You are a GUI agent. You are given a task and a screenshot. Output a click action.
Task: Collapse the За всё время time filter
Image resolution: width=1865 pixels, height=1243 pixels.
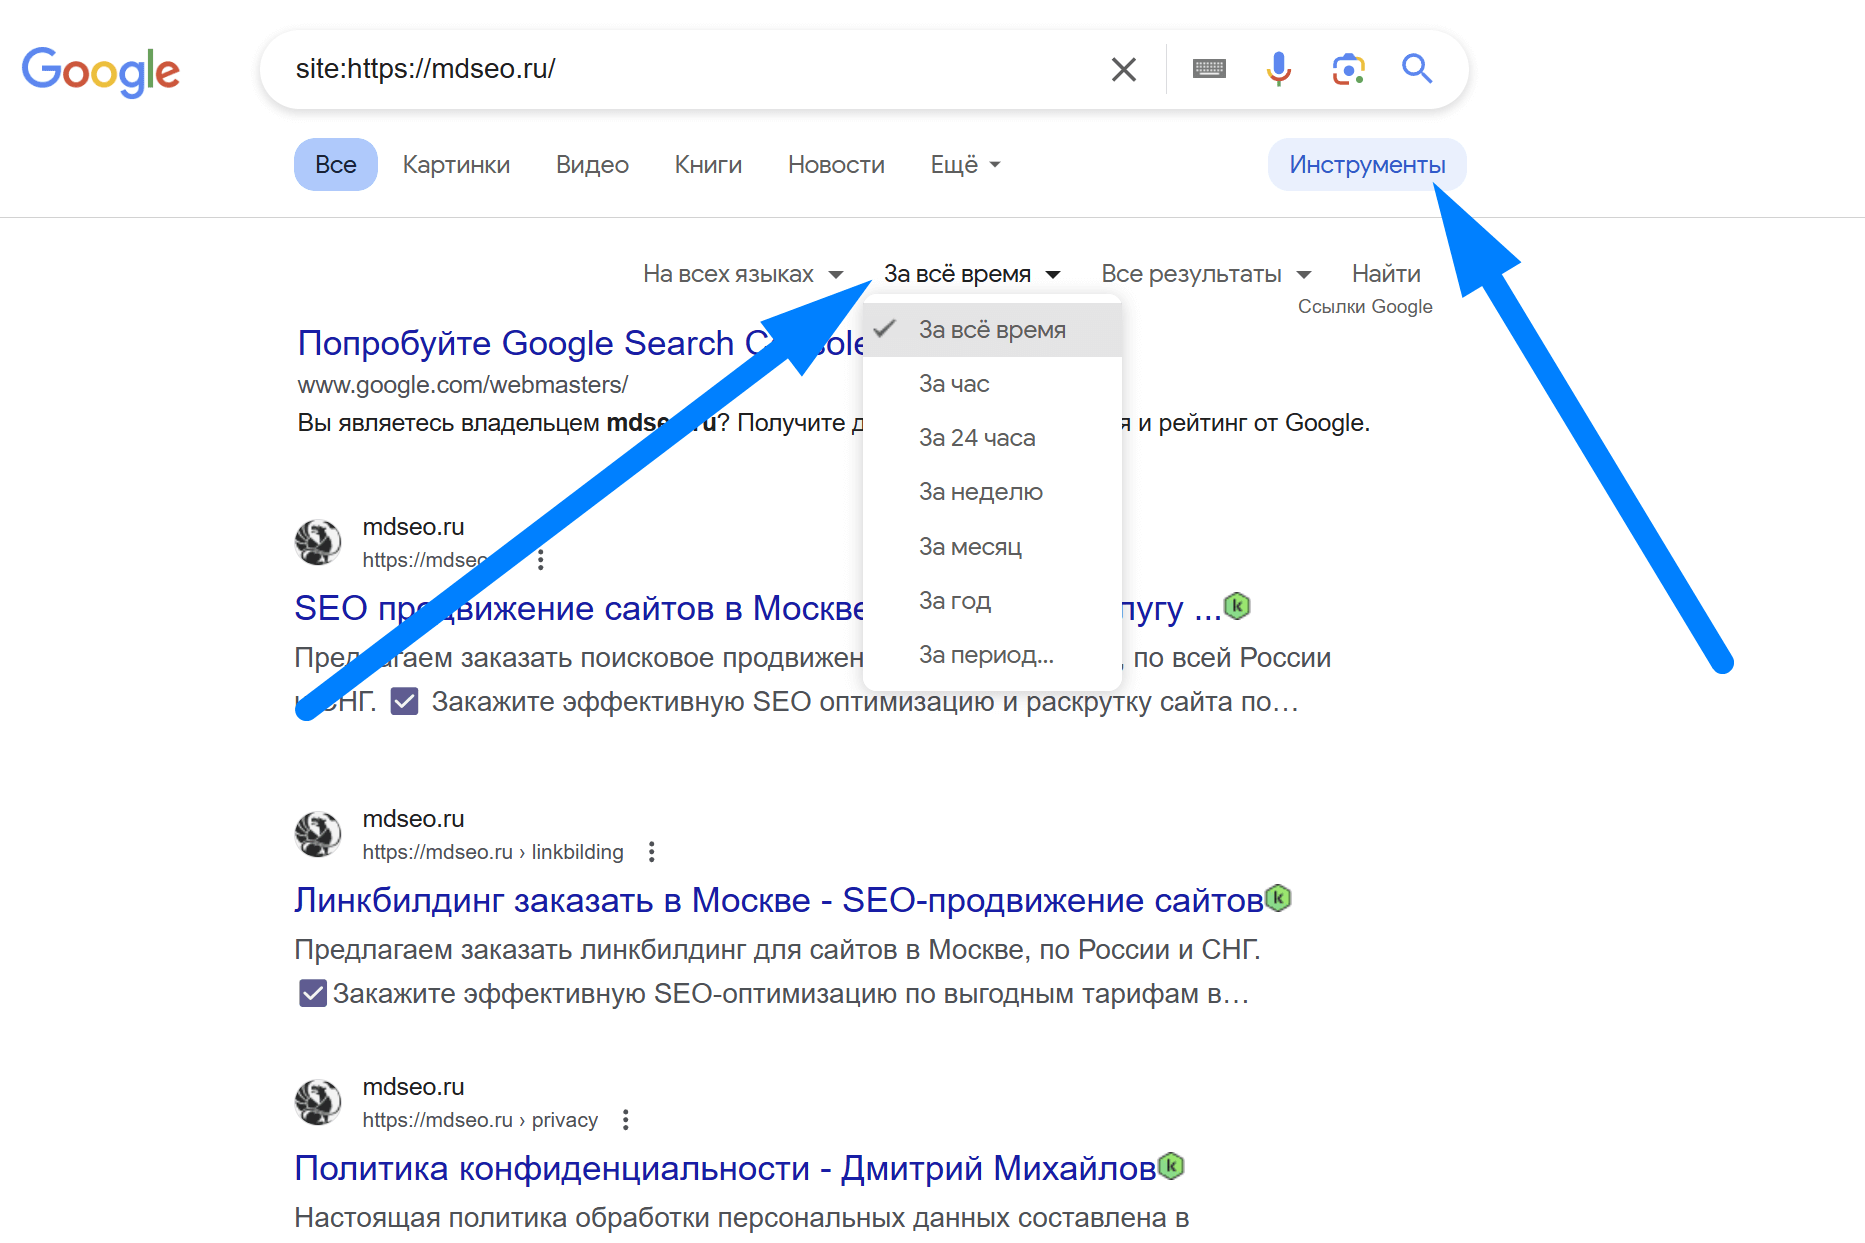pos(972,274)
